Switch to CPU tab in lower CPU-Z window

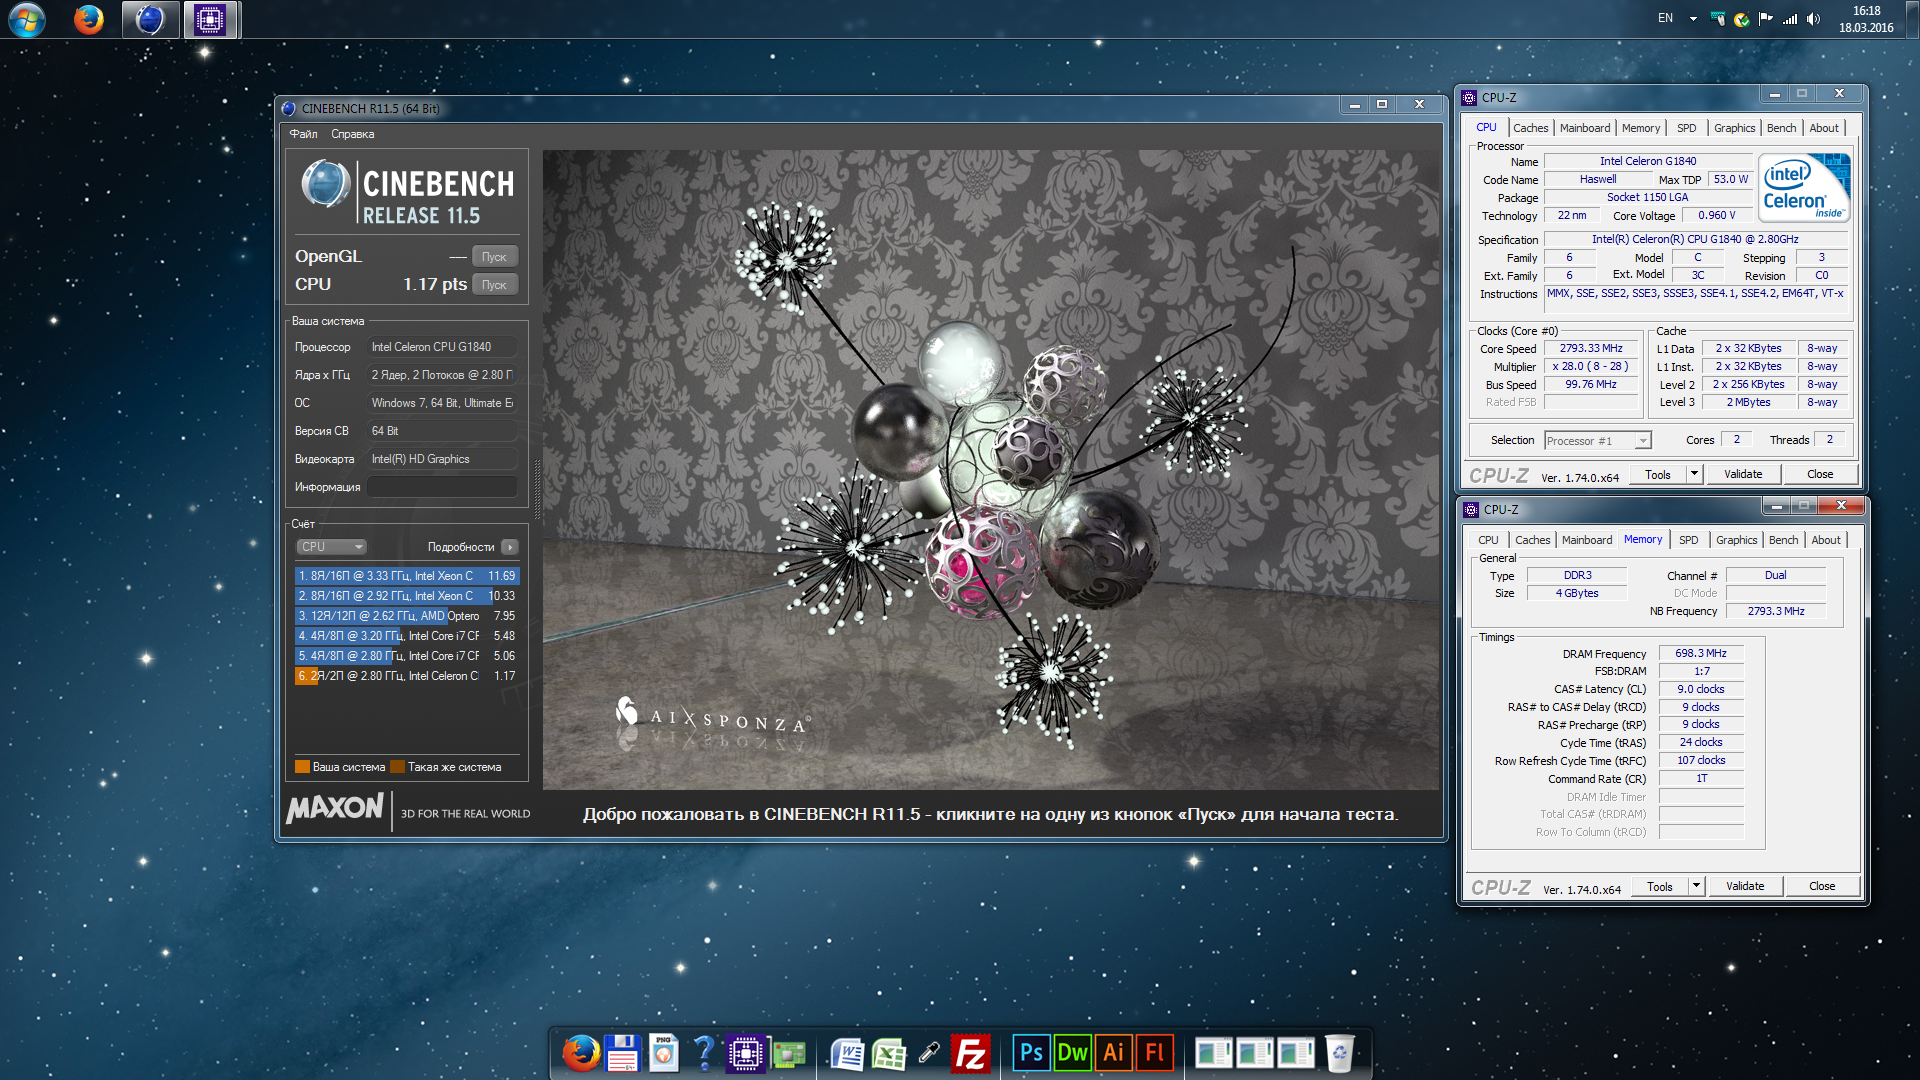[1488, 540]
